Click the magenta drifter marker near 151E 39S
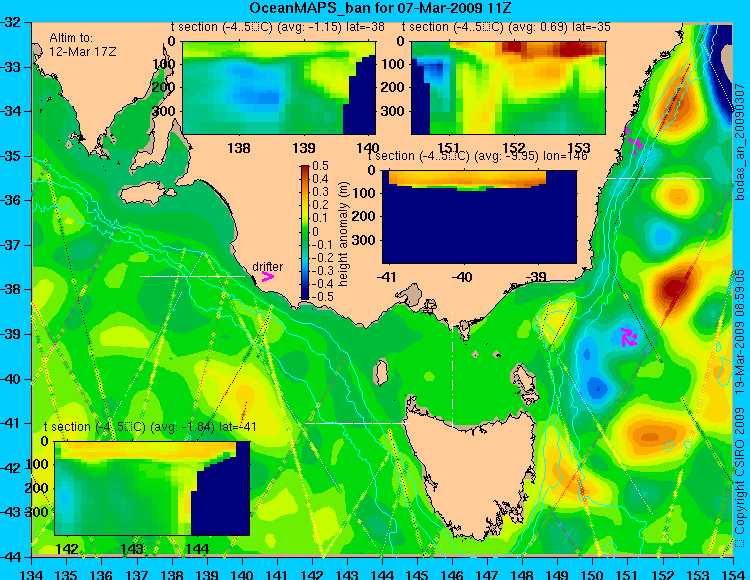 pos(629,337)
